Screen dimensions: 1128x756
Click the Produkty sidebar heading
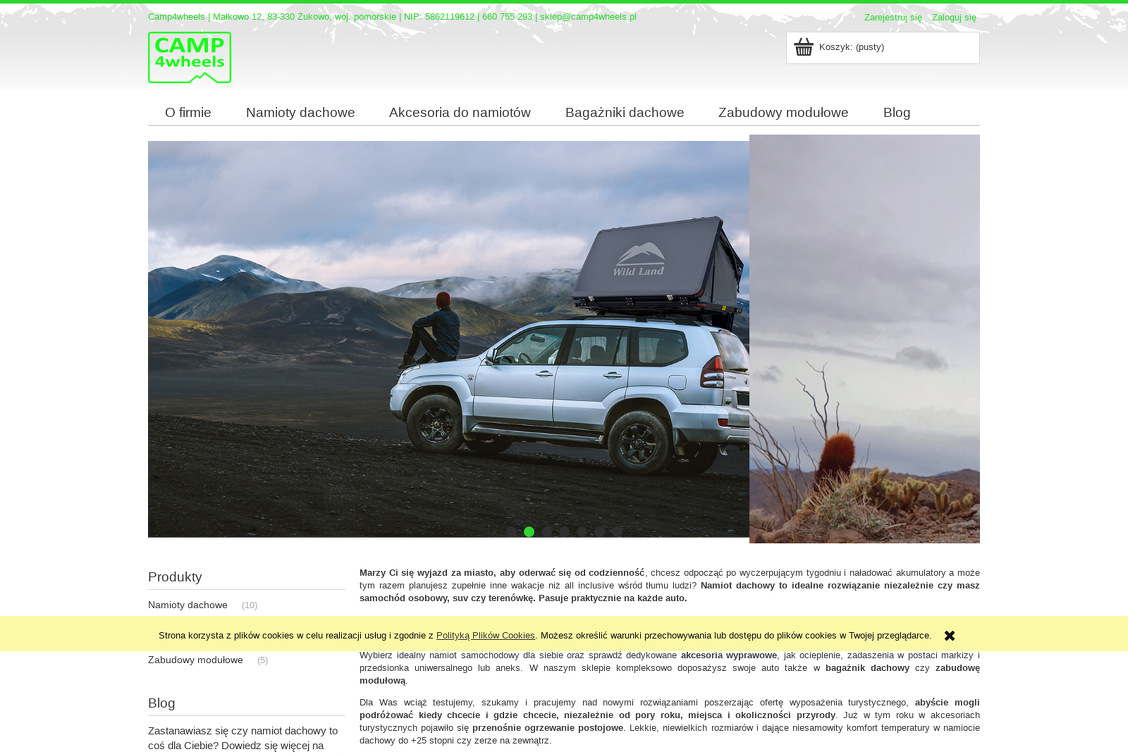pyautogui.click(x=175, y=577)
